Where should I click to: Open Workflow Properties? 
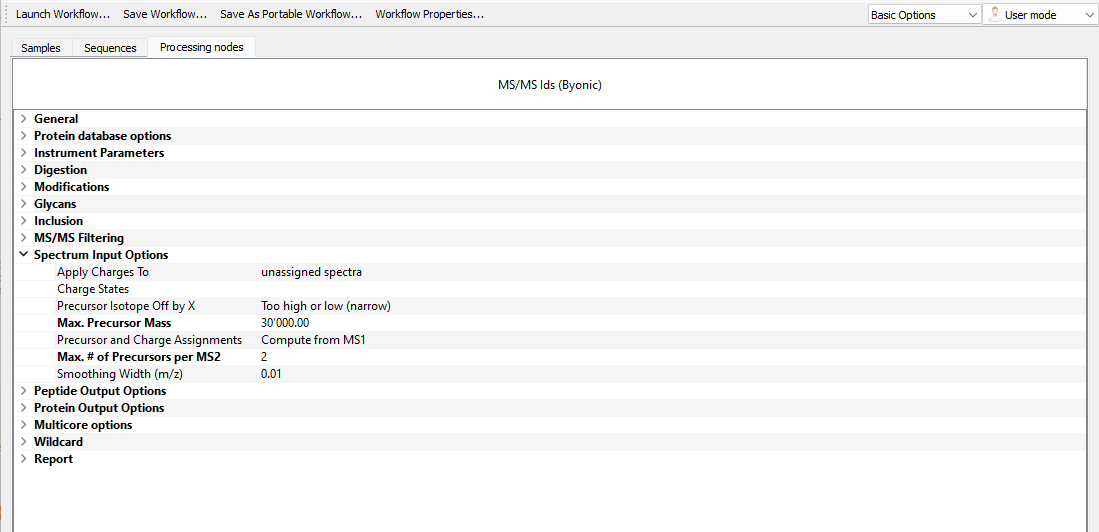point(430,14)
